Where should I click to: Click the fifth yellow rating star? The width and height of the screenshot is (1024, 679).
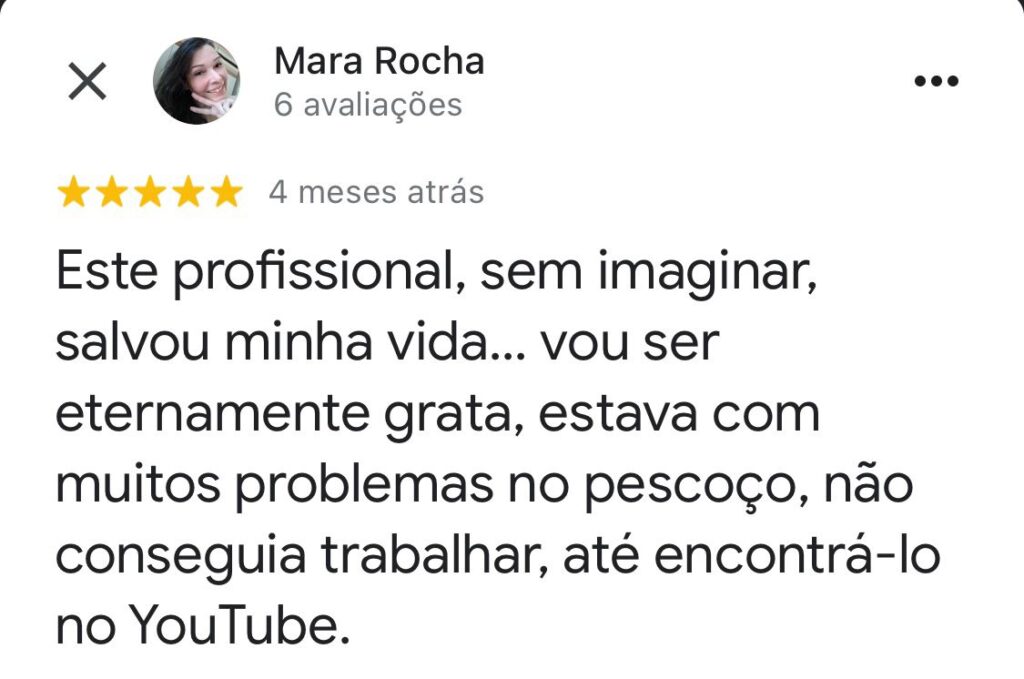(x=227, y=192)
